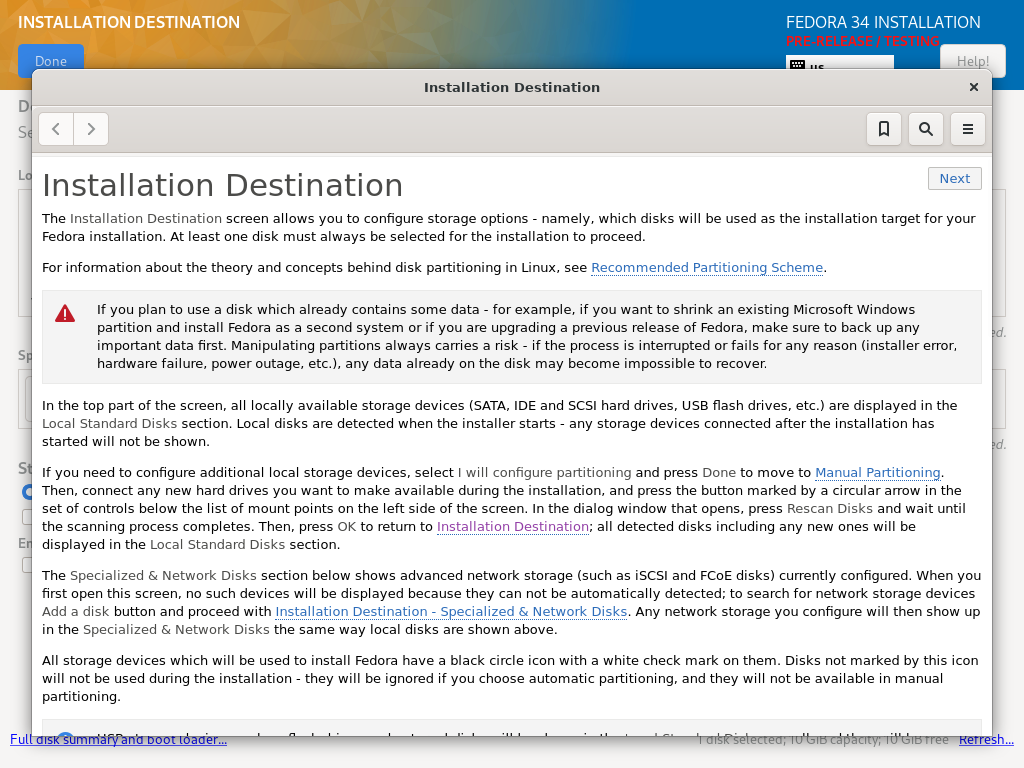Open the bookmarks button in help viewer
The width and height of the screenshot is (1024, 768).
pos(884,129)
